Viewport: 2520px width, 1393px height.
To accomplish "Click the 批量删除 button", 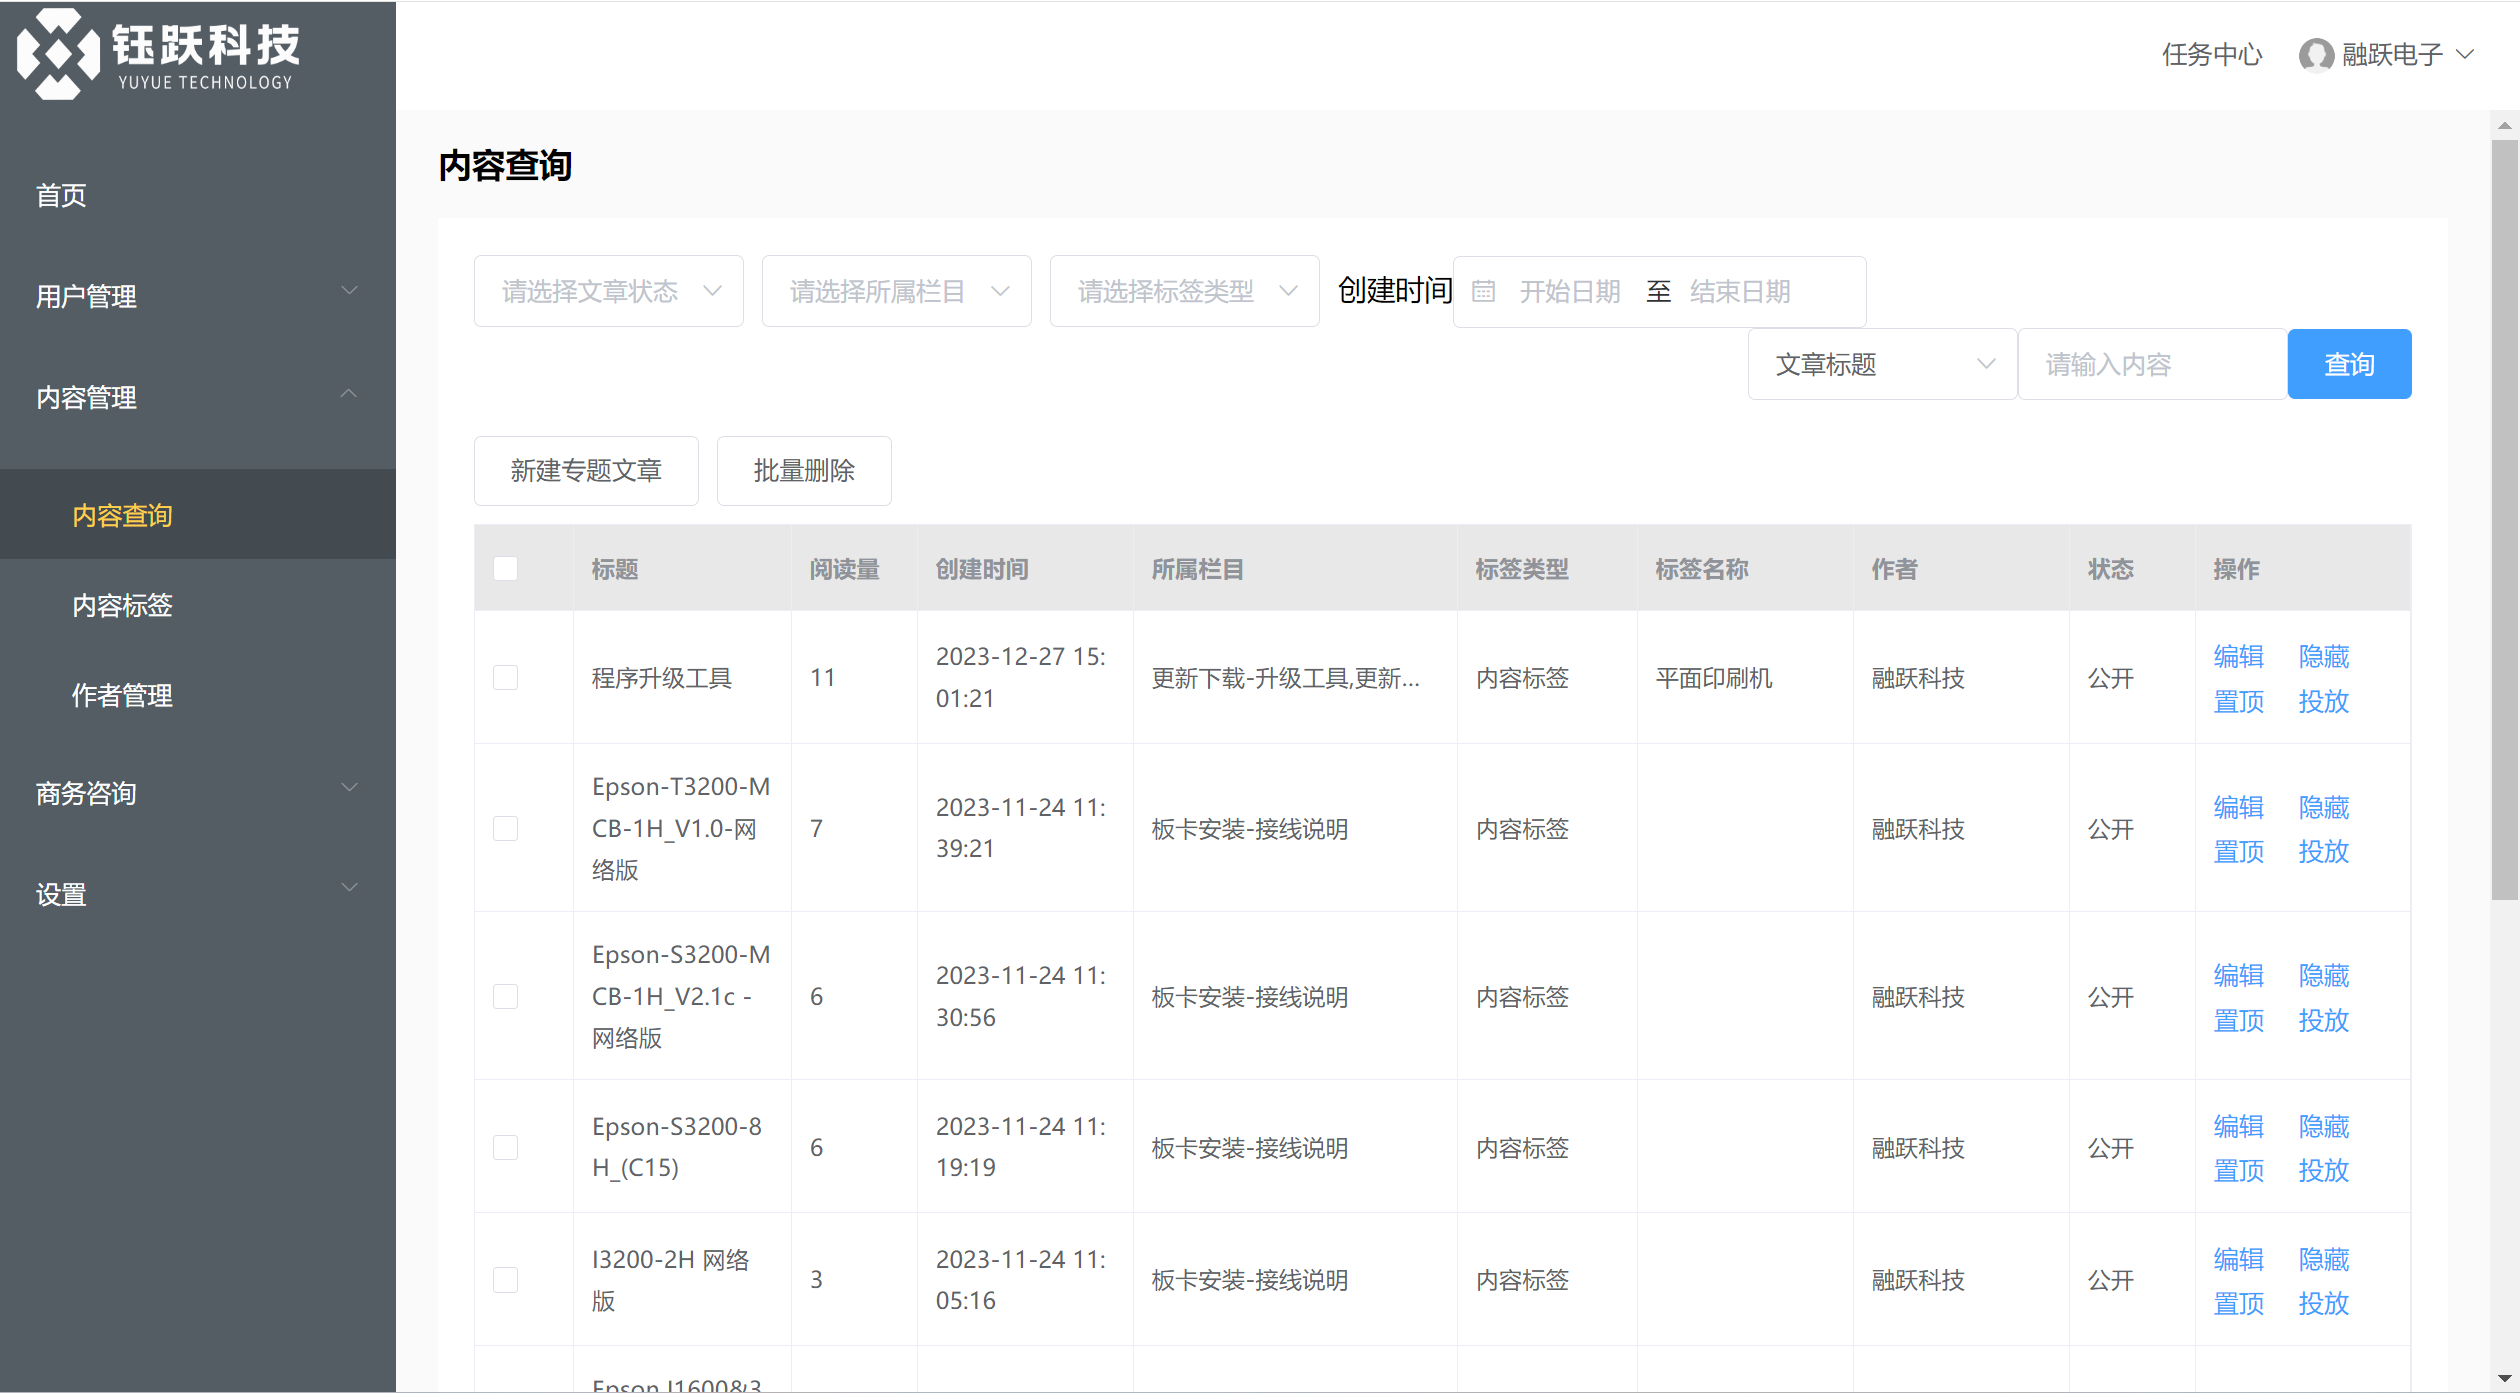I will 804,471.
